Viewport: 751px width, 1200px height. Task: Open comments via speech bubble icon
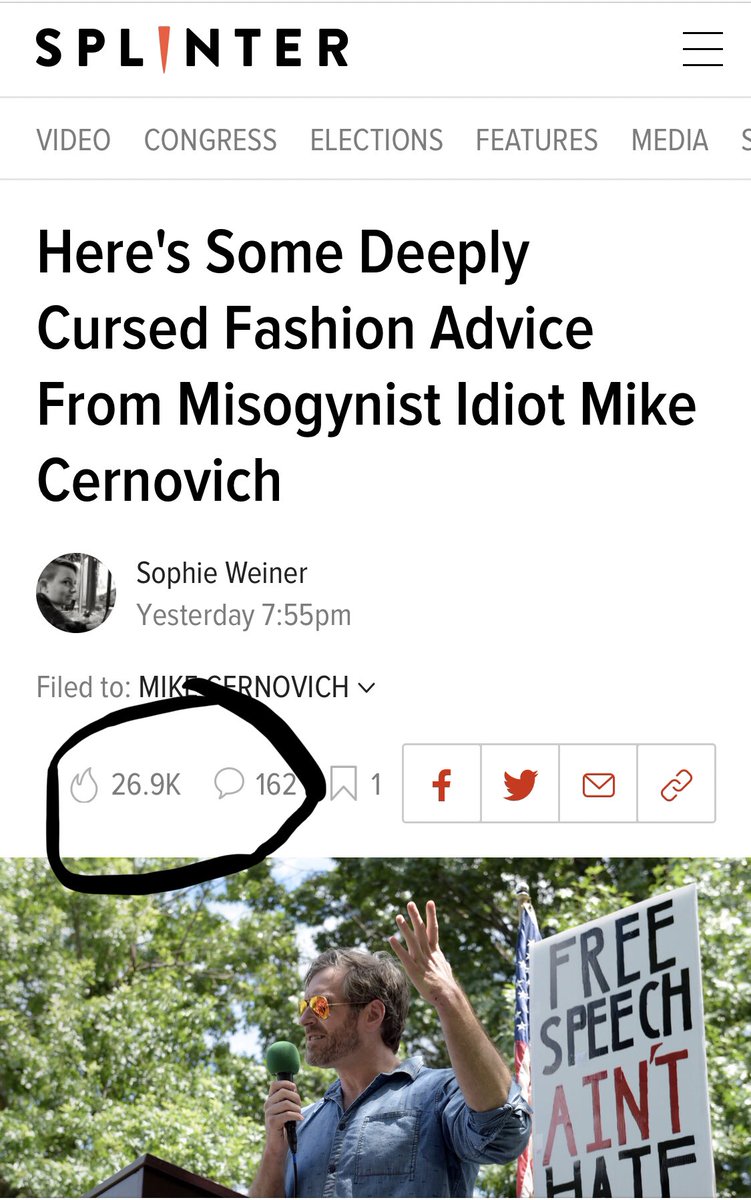229,784
